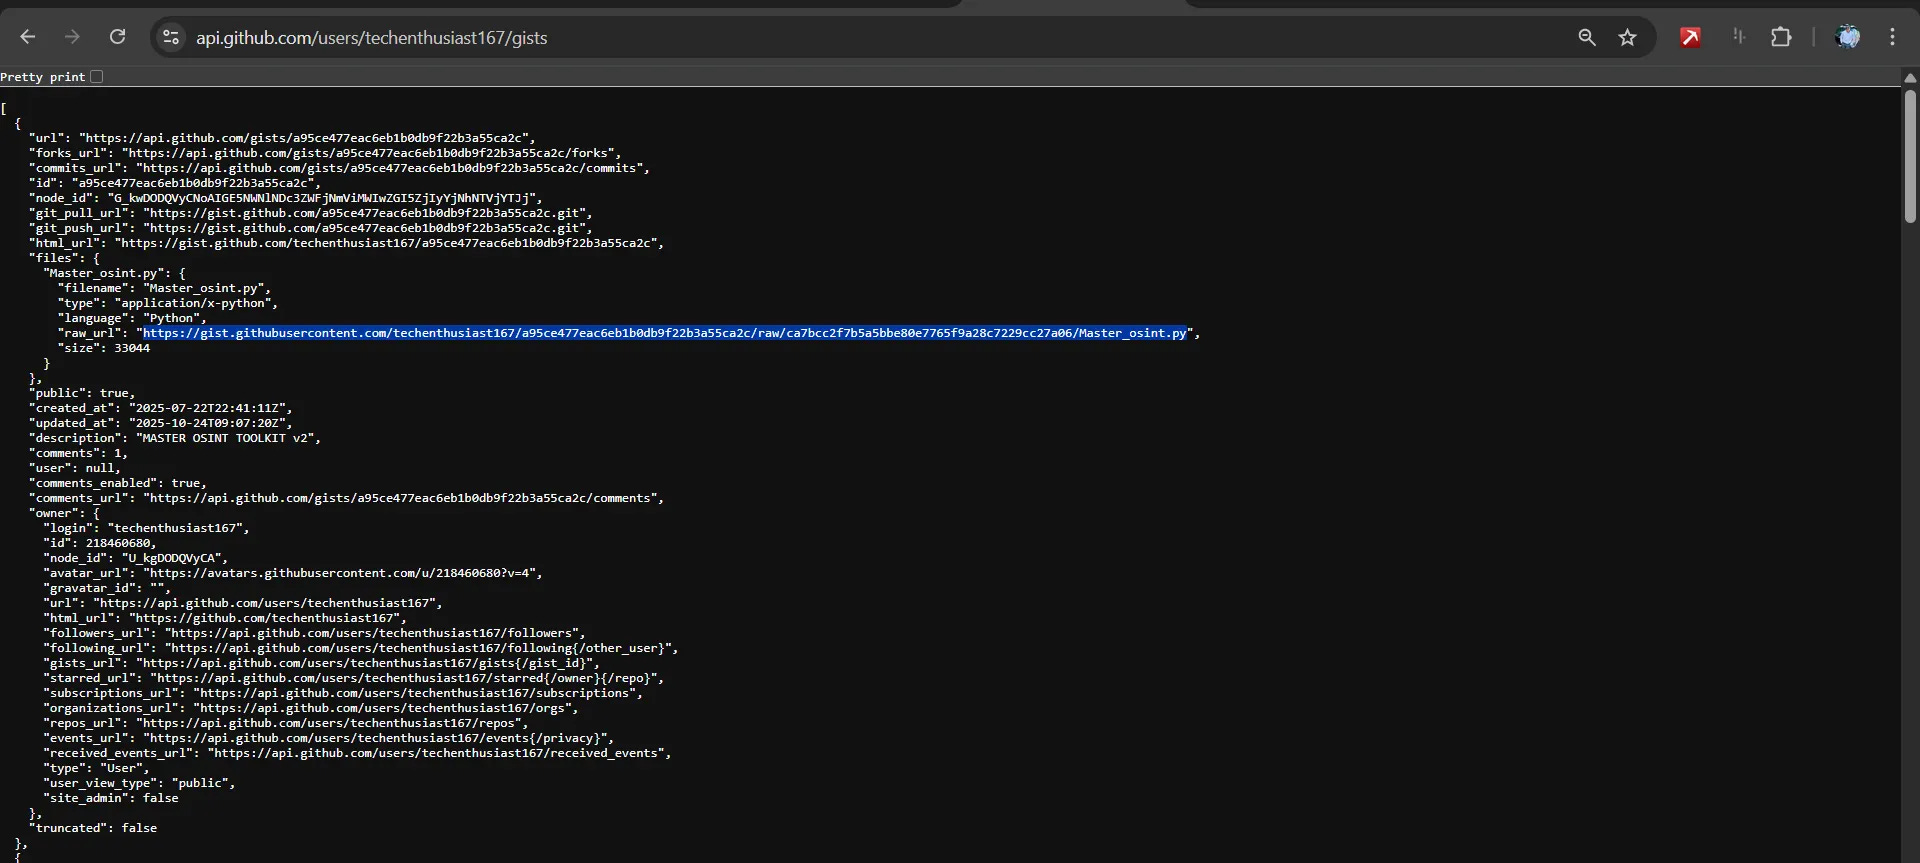
Task: Click the vertical scrollbar thumb
Action: pyautogui.click(x=1910, y=156)
